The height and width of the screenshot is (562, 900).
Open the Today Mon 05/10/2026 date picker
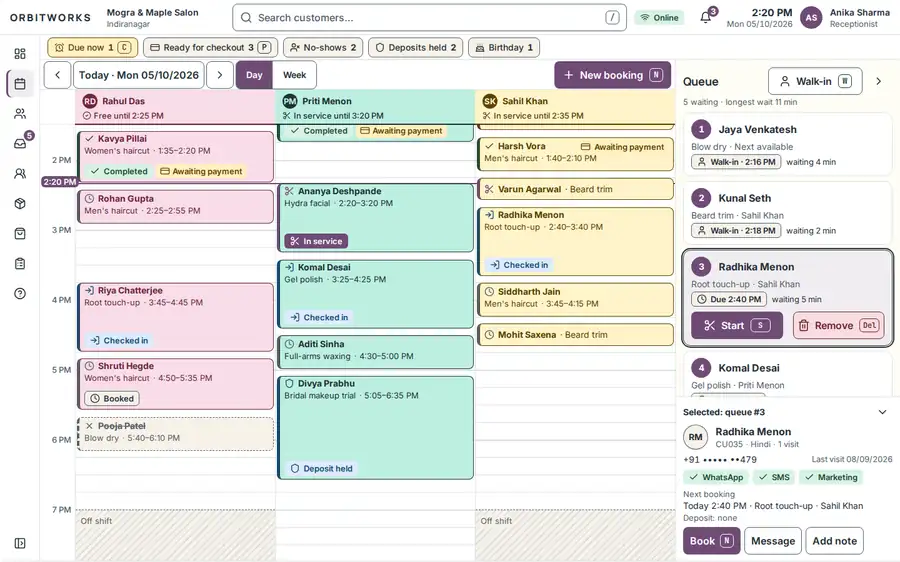click(x=138, y=75)
